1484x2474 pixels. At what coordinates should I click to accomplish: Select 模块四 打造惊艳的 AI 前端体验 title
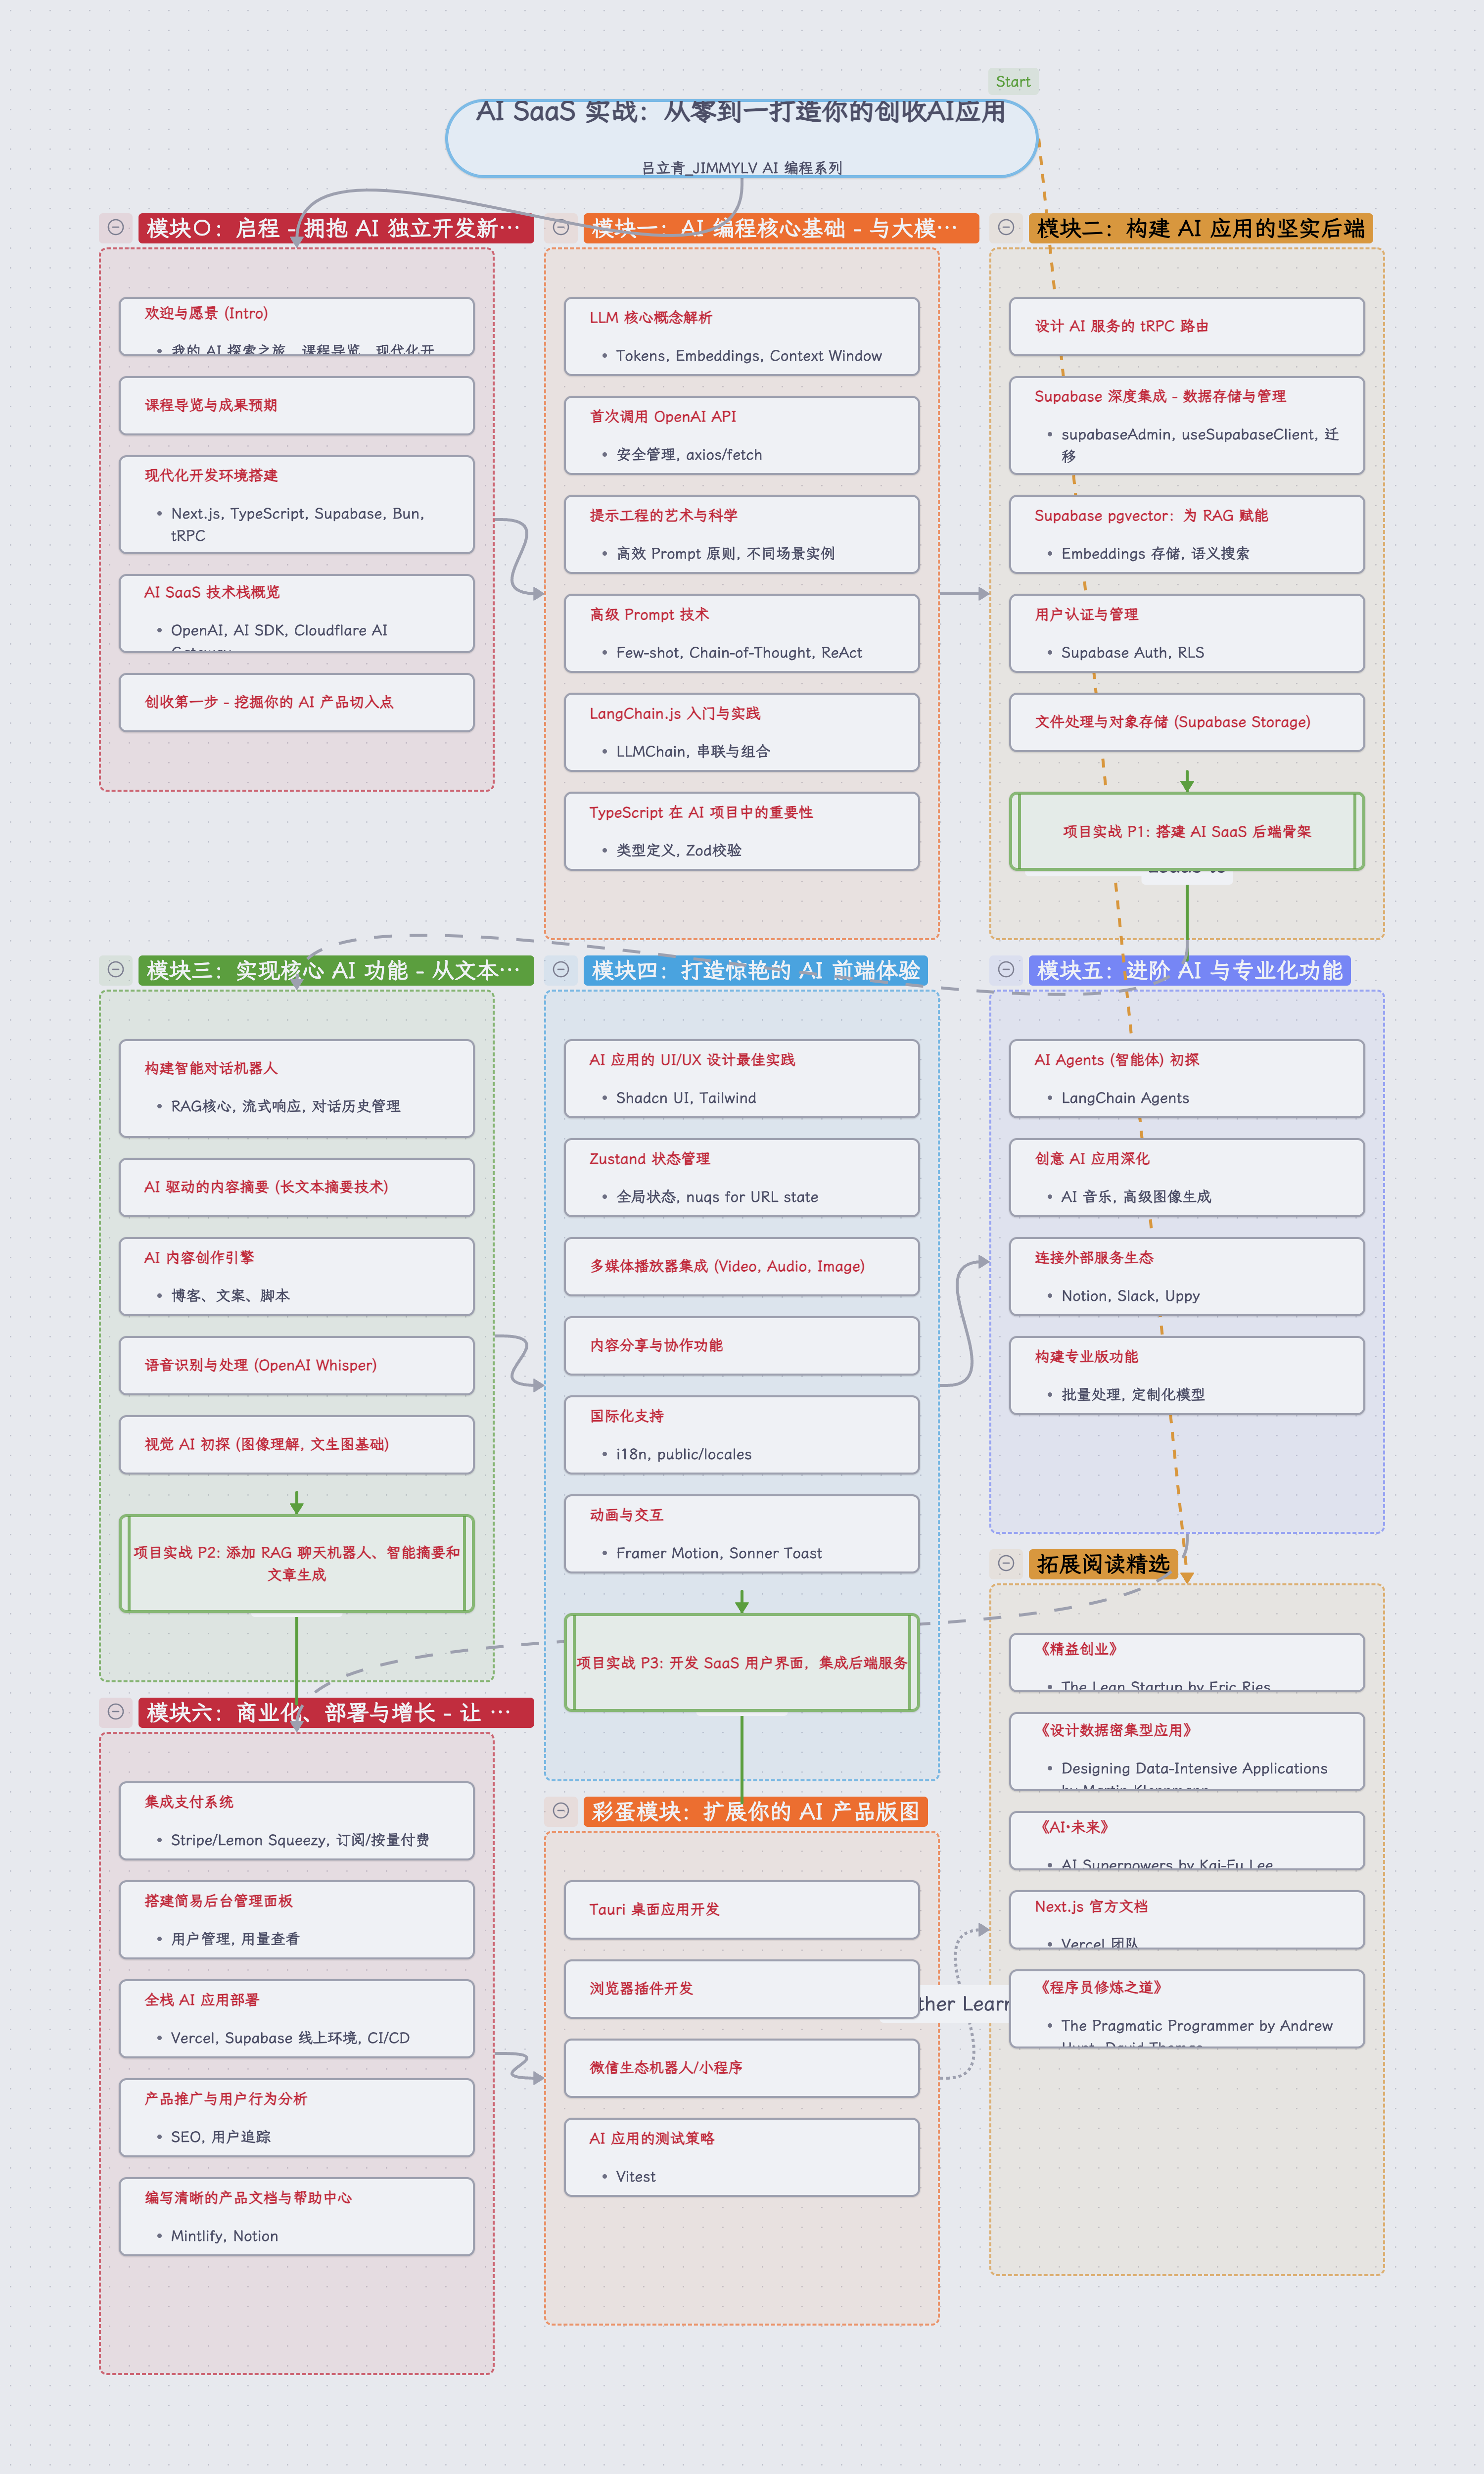[756, 970]
